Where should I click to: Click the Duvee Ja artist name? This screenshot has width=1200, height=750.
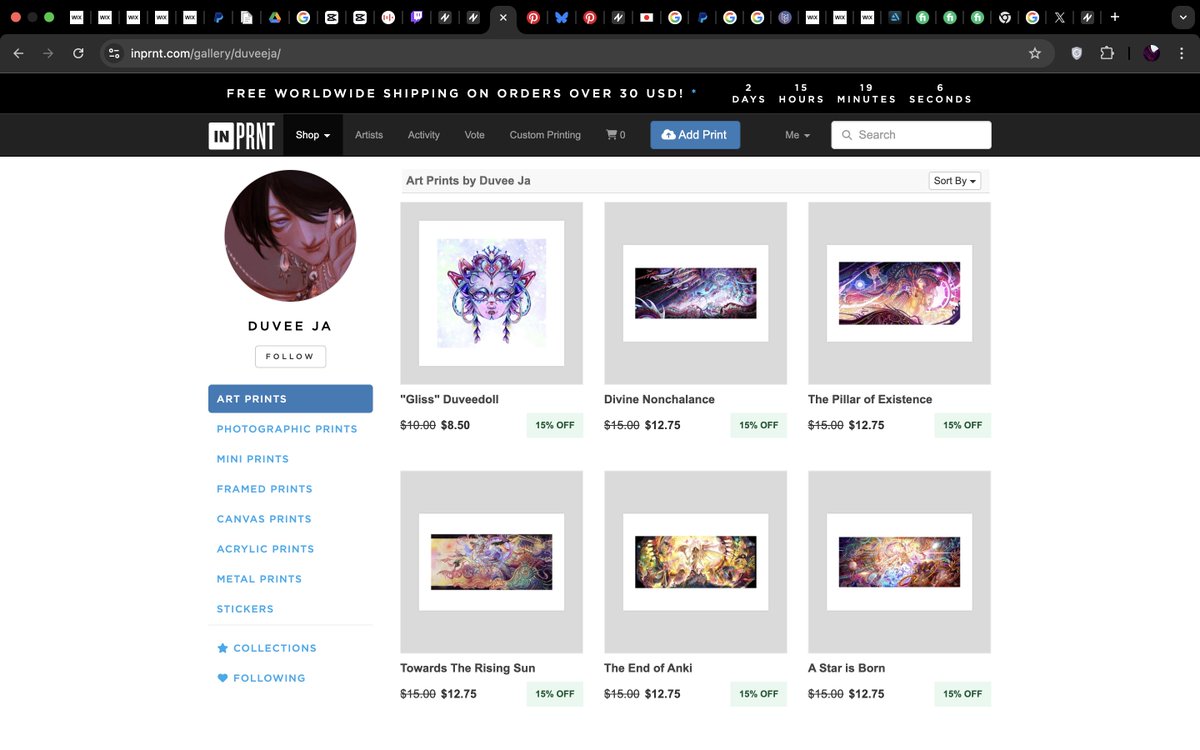click(x=290, y=326)
